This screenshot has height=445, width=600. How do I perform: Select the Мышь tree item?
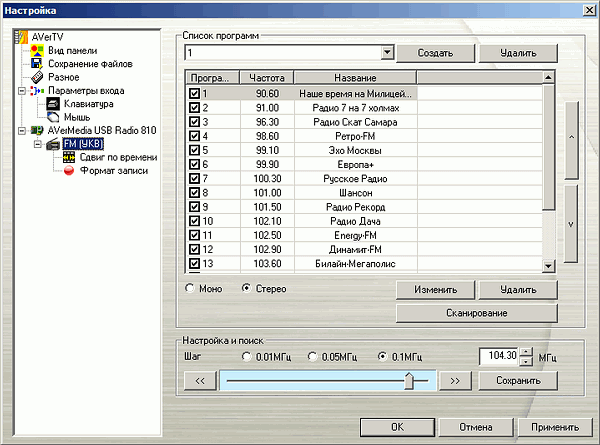click(x=77, y=117)
